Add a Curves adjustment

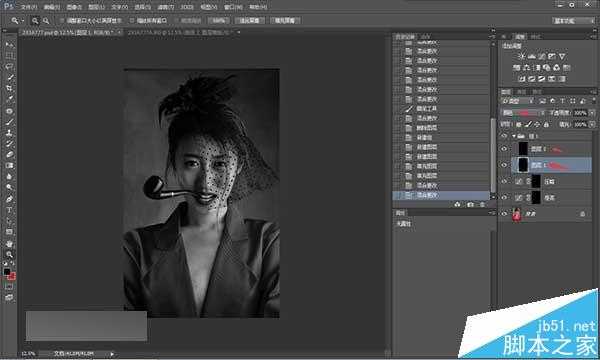click(541, 56)
